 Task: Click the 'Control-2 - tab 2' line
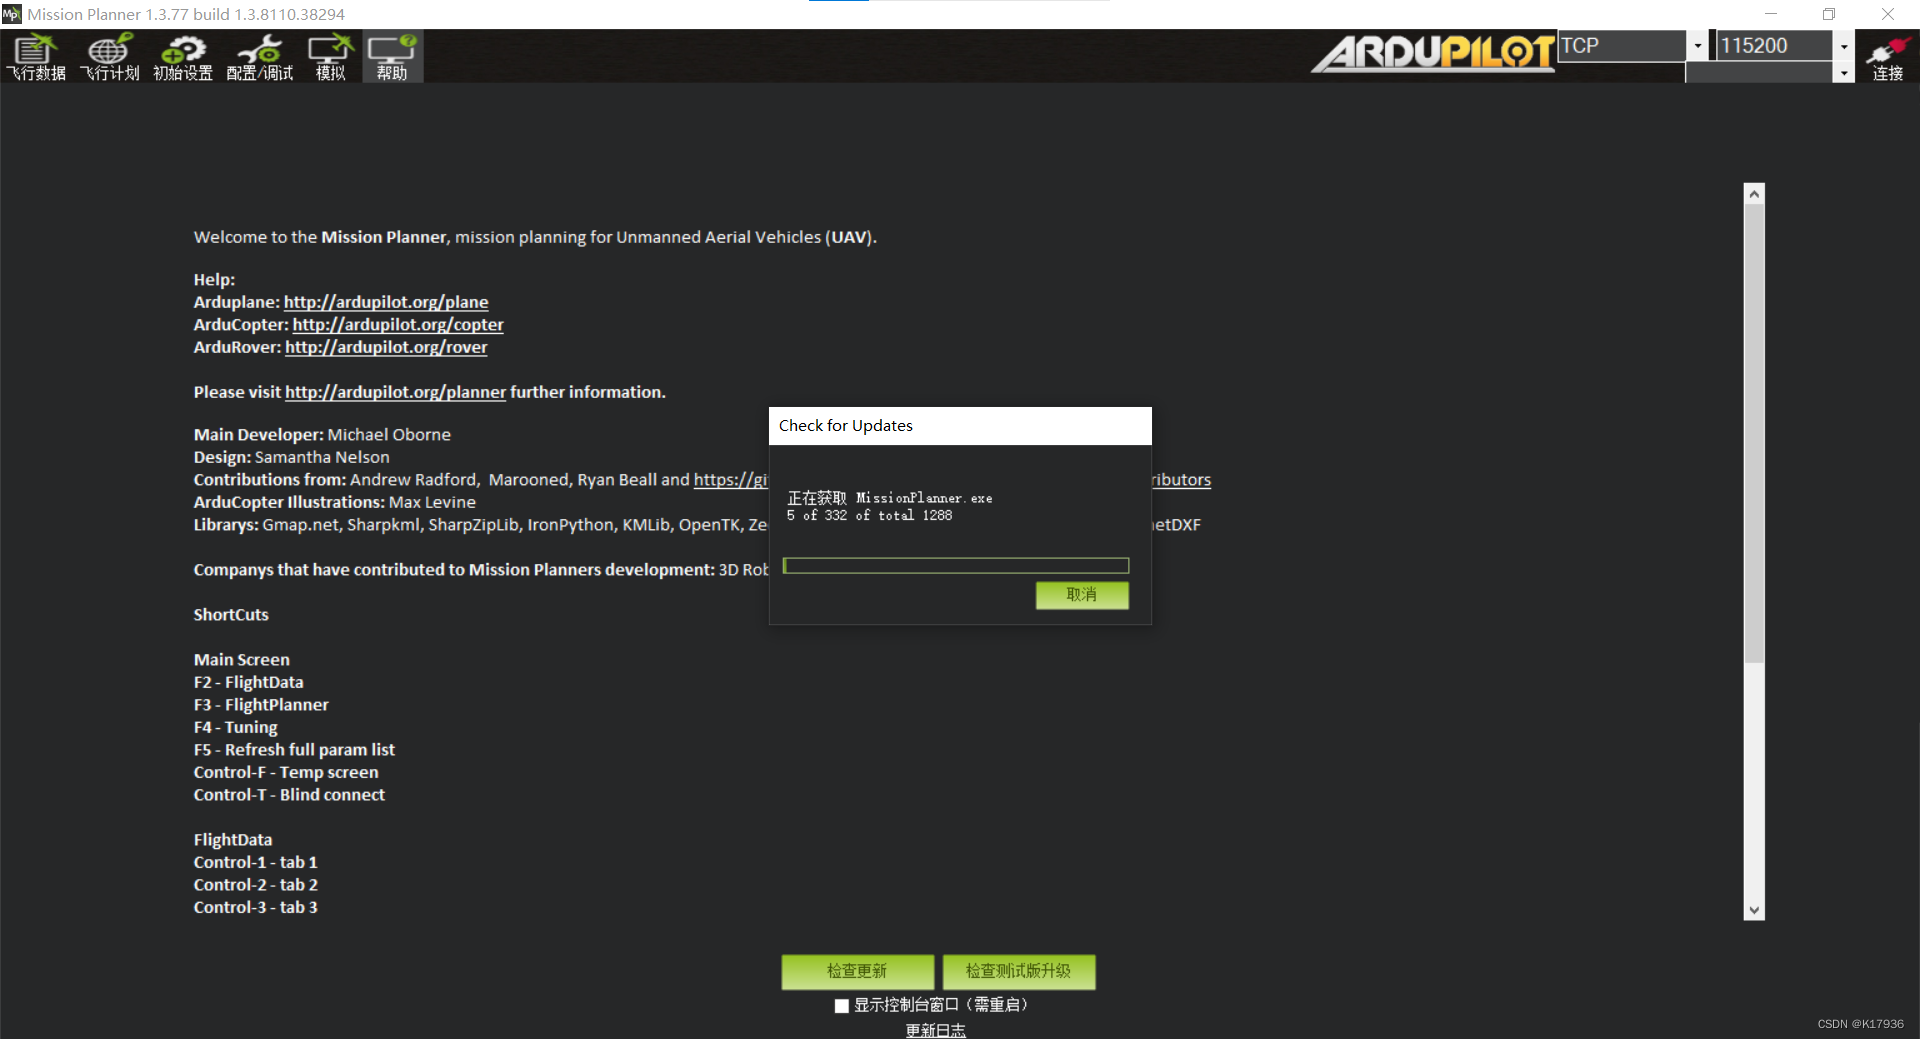coord(256,885)
